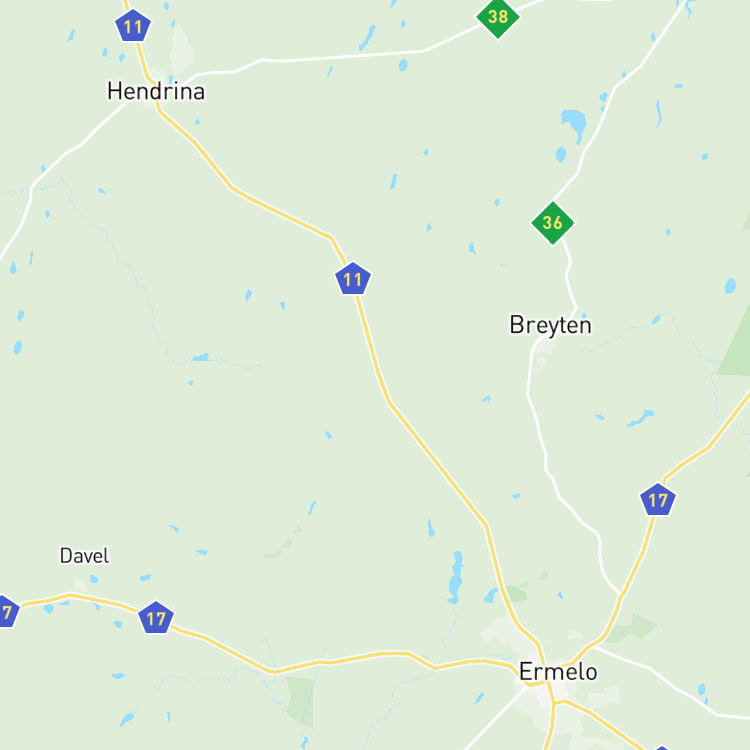Select the elongated lake northwest of Ermelo

point(456,577)
